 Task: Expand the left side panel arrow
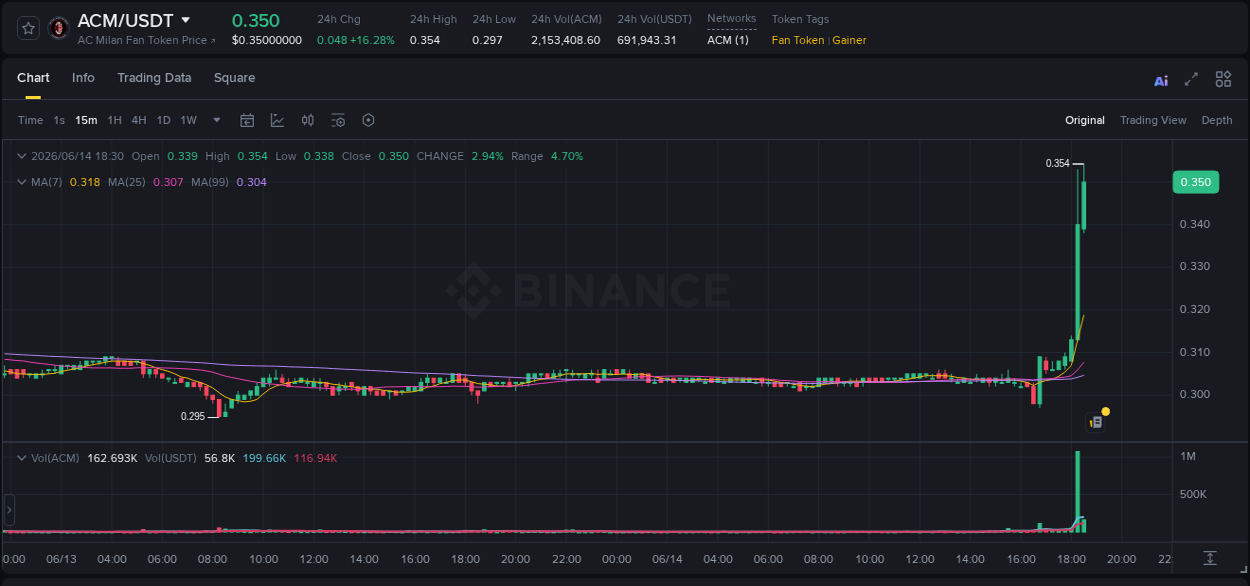click(10, 510)
